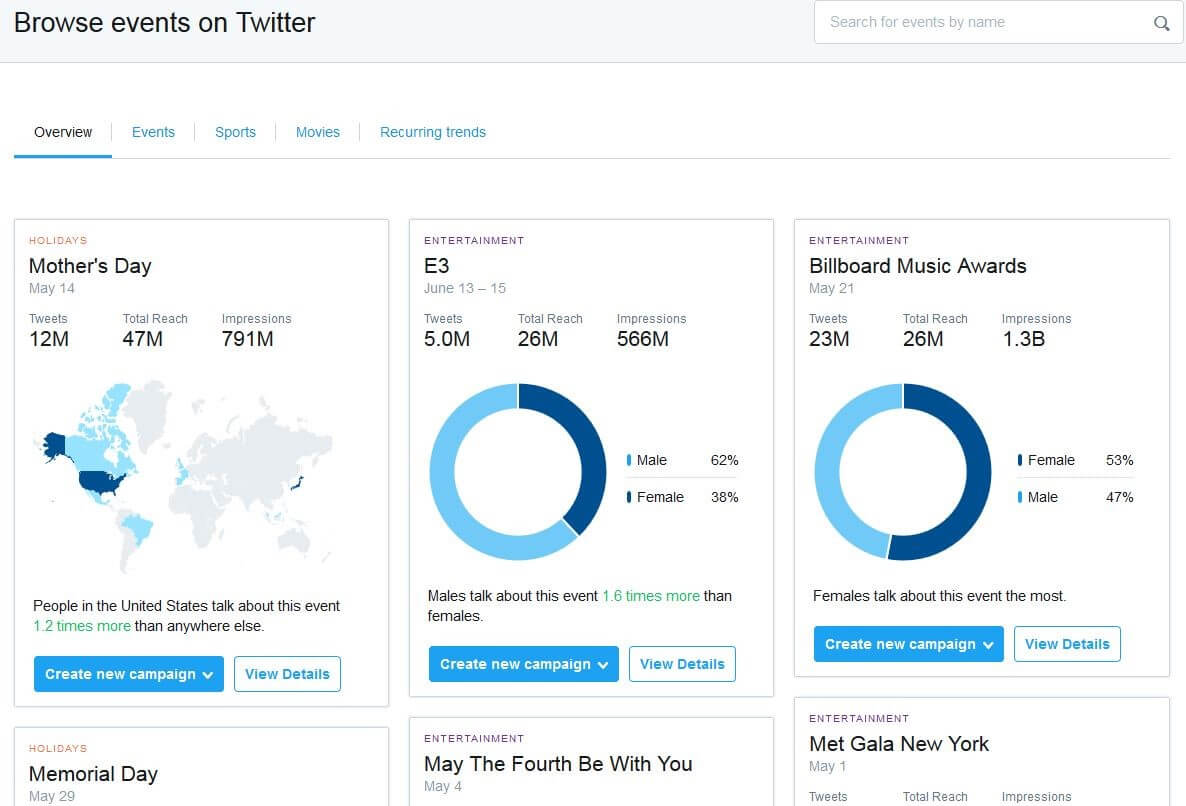The width and height of the screenshot is (1186, 806).
Task: Click the search magnifier icon
Action: pos(1161,23)
